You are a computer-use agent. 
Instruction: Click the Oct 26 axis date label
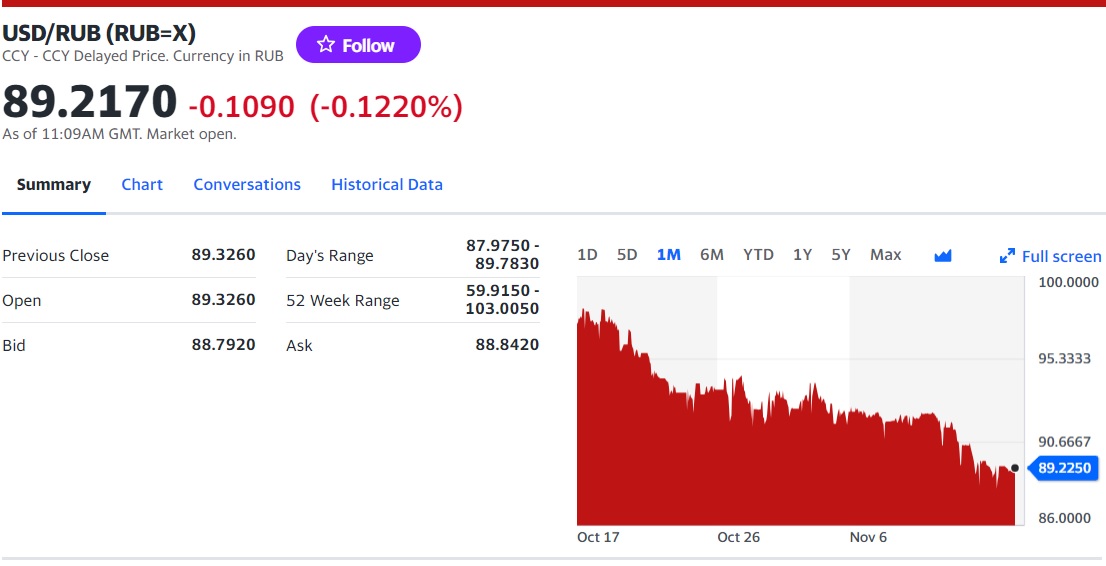point(739,537)
